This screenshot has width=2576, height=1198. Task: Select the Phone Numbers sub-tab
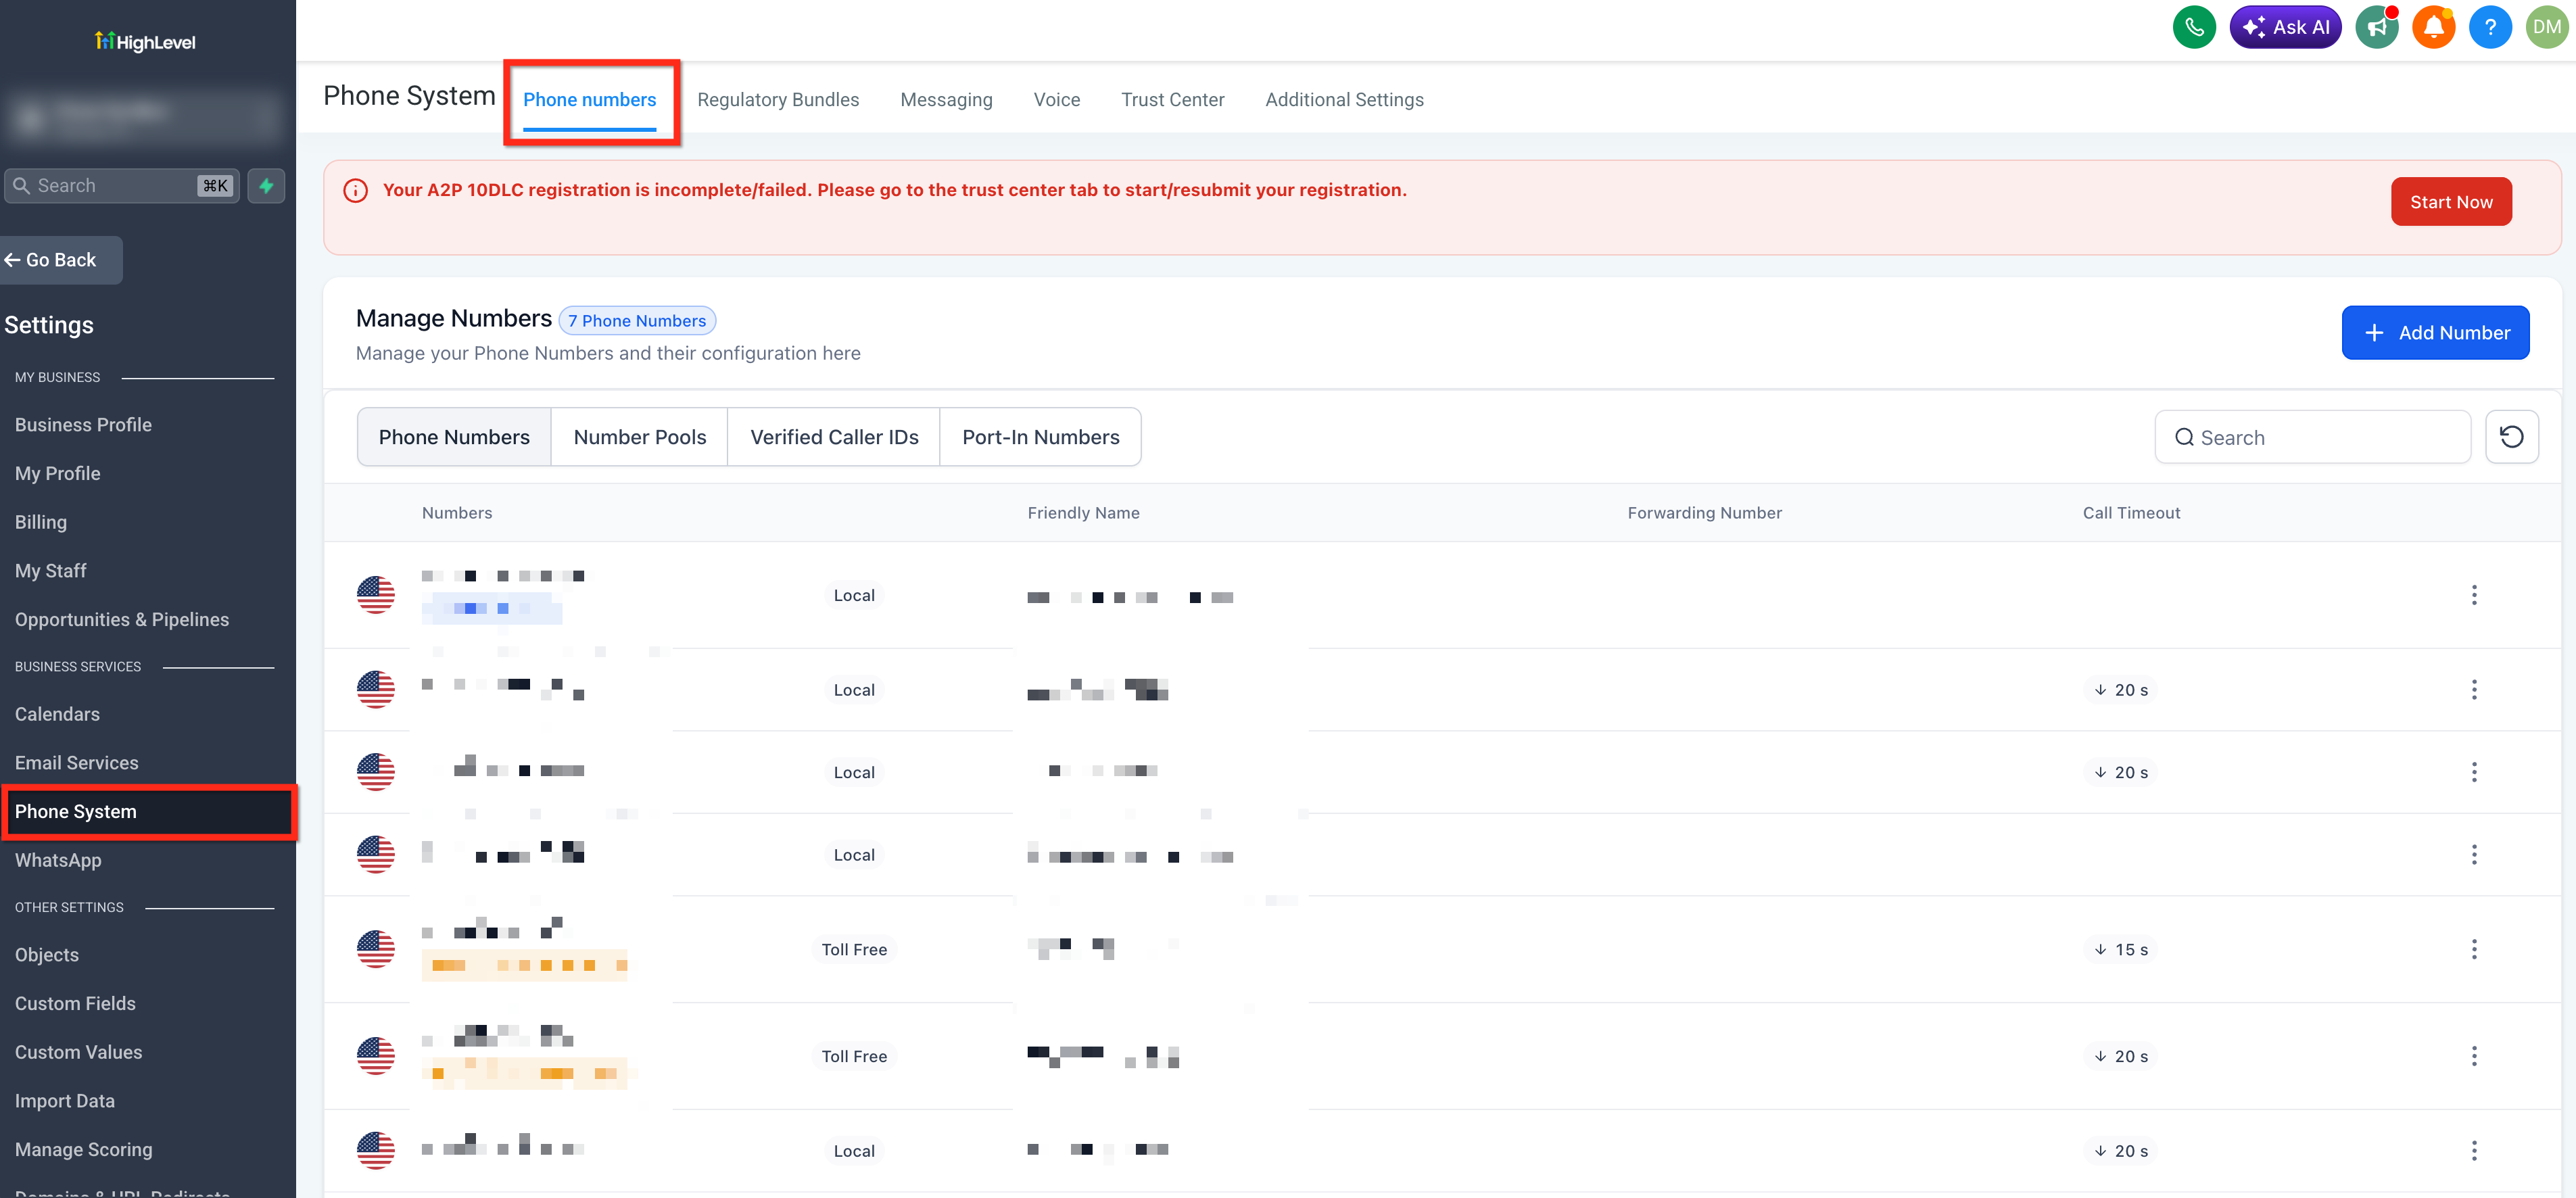click(454, 437)
